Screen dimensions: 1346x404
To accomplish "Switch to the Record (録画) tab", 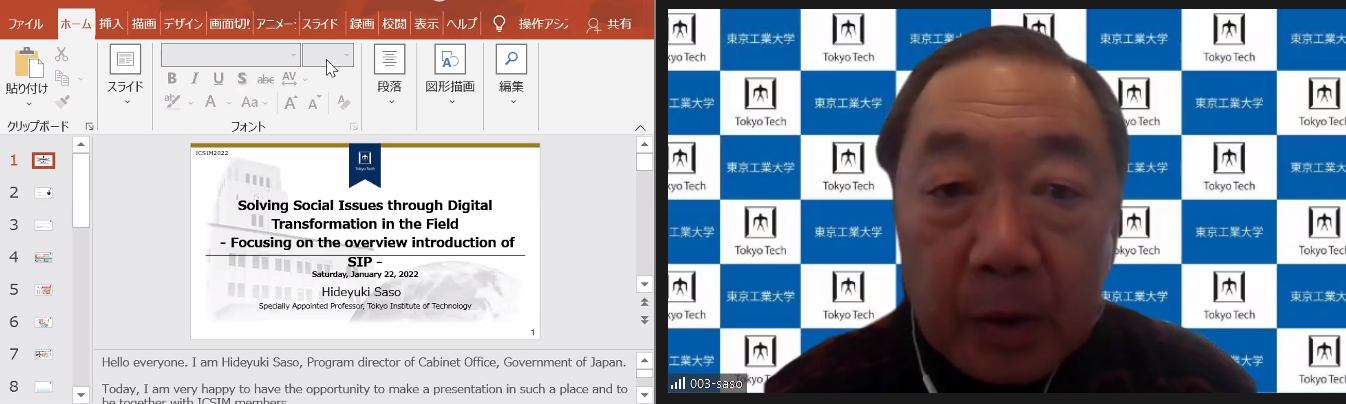I will [361, 23].
